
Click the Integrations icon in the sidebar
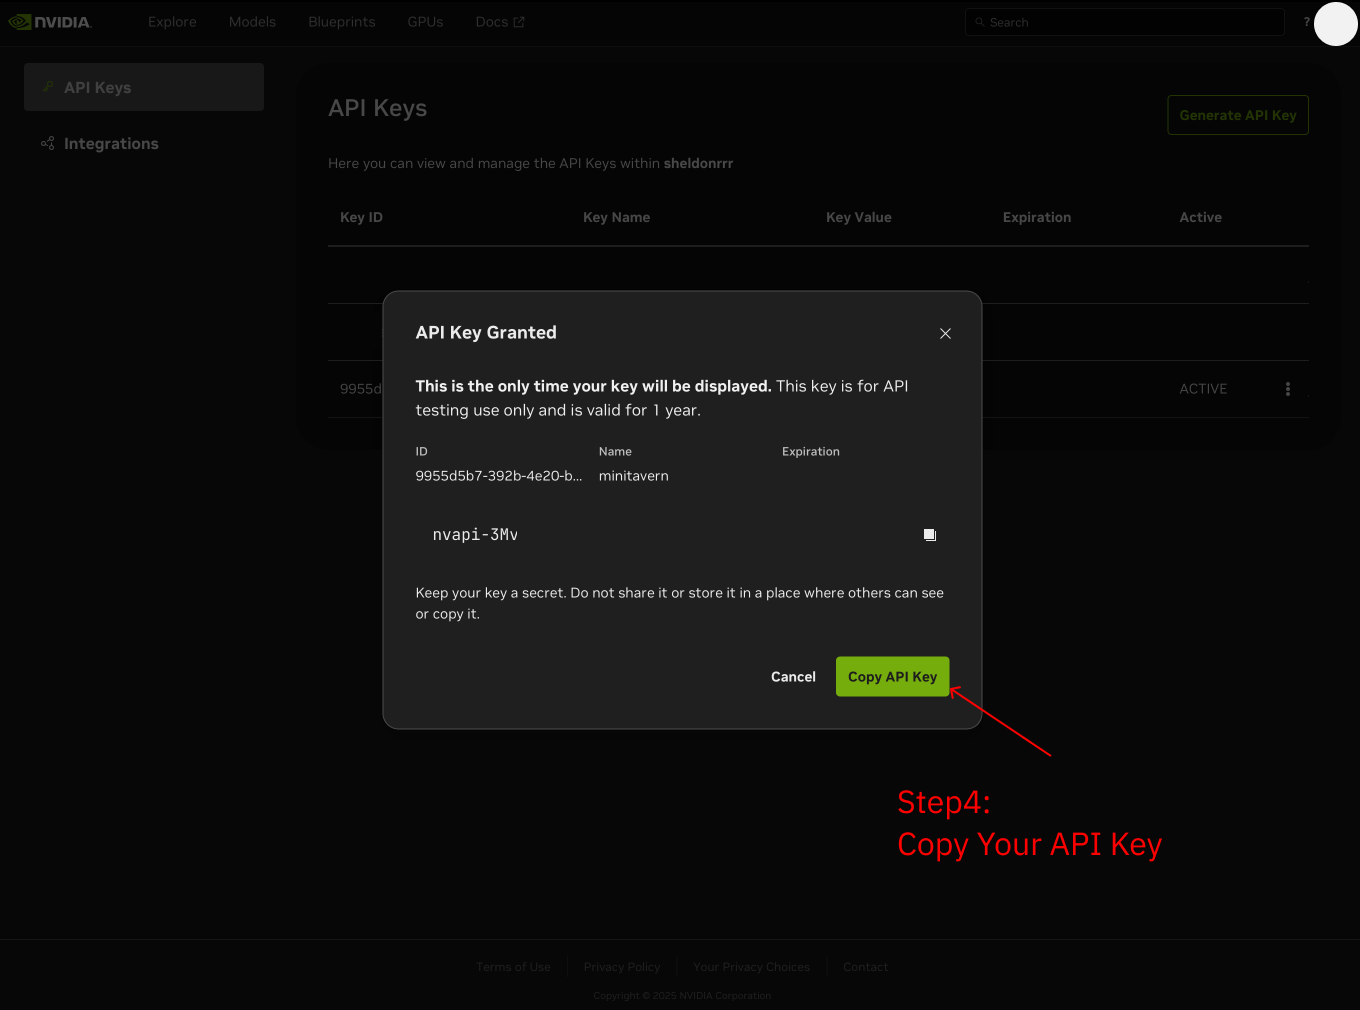[x=47, y=143]
